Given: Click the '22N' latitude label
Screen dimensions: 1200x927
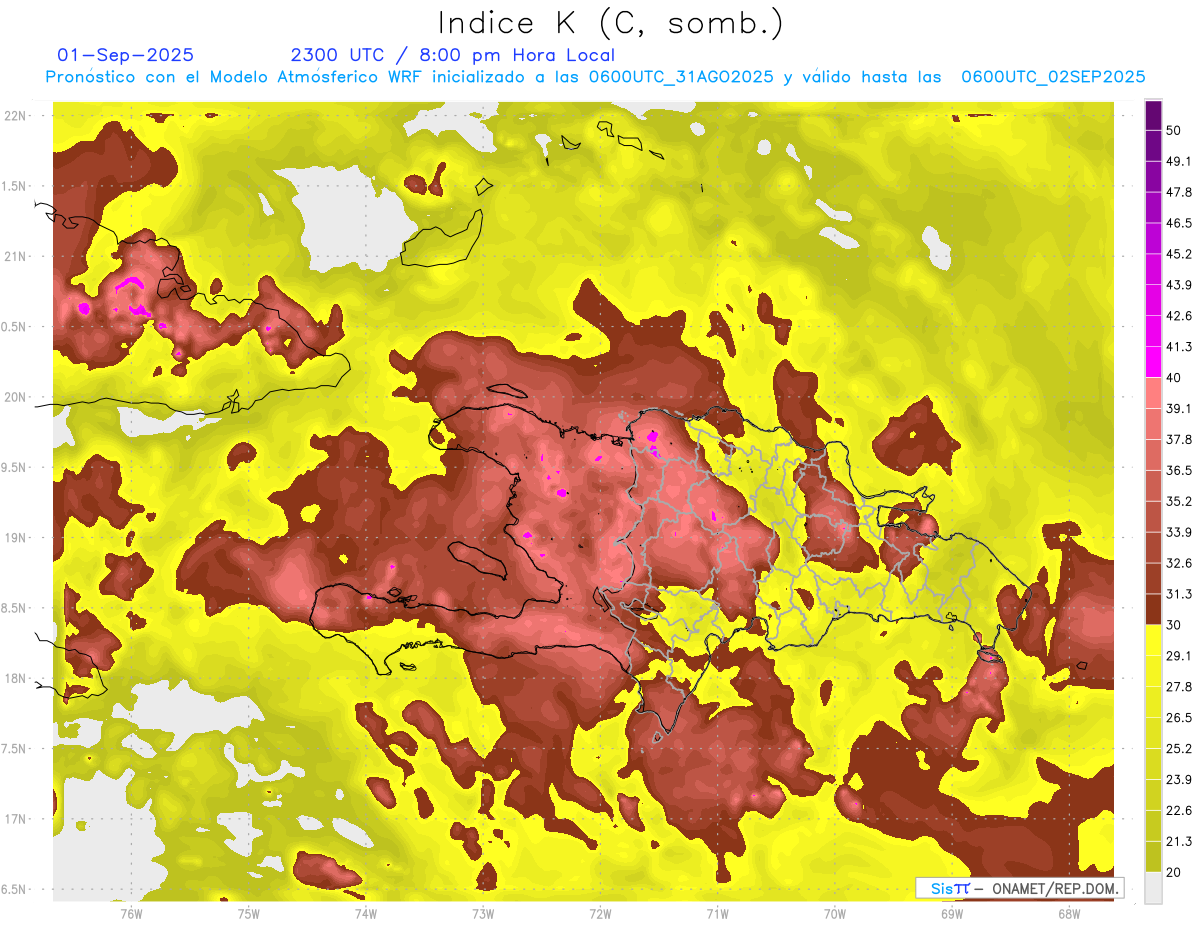Looking at the screenshot, I should pyautogui.click(x=16, y=115).
